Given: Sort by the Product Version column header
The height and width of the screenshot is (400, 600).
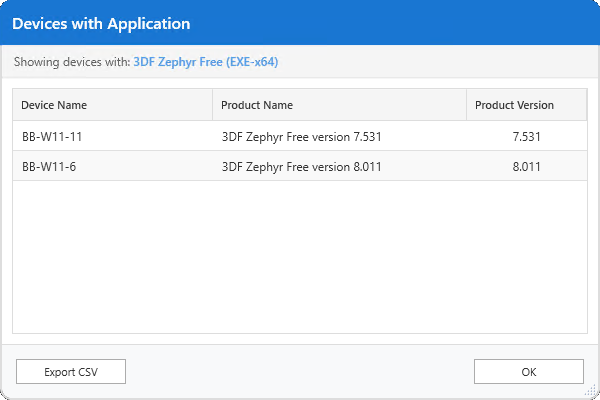Looking at the screenshot, I should pos(527,105).
